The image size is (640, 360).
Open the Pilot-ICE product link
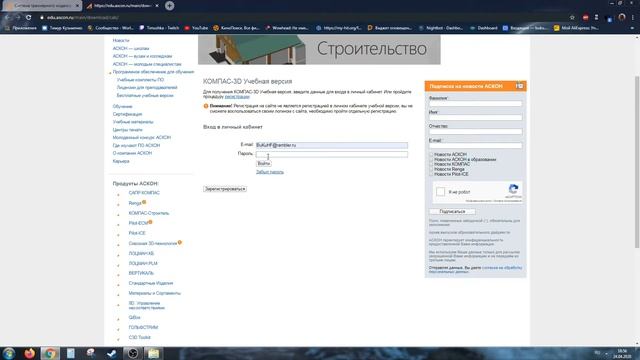point(137,233)
